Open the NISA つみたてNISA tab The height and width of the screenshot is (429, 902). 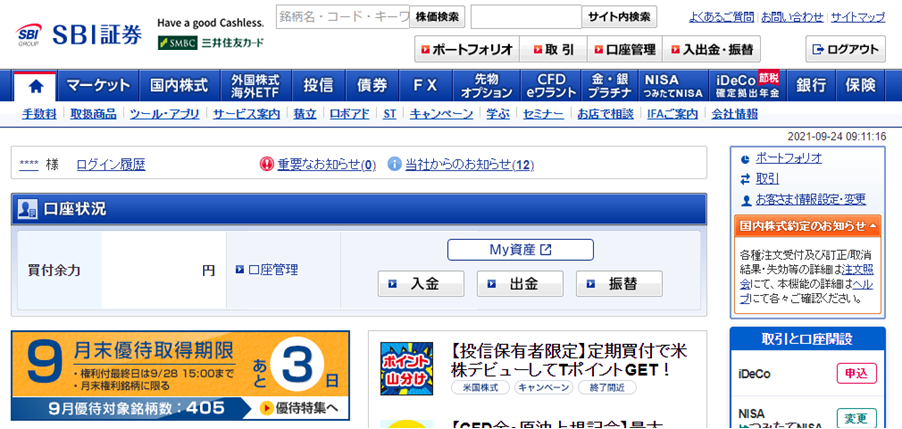coord(673,86)
